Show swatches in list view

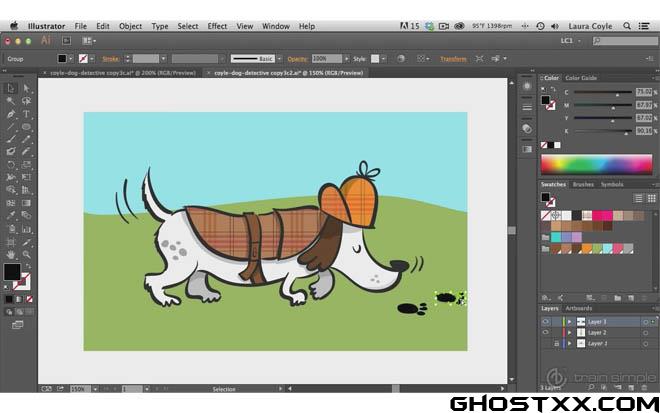coord(639,198)
